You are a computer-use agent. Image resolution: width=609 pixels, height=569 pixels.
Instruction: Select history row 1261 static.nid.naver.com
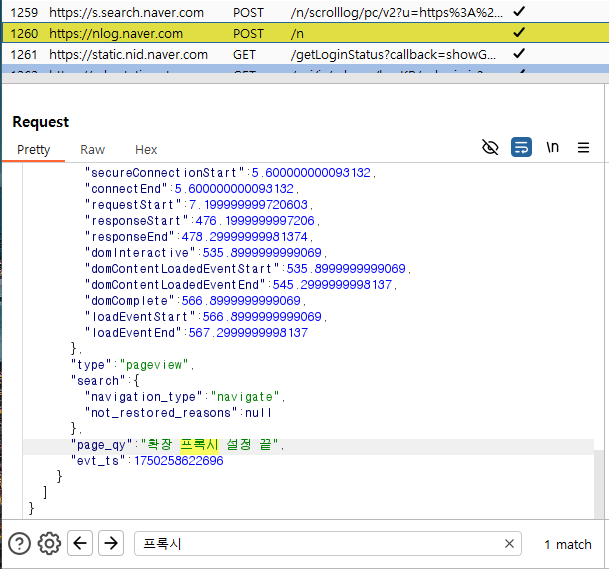[304, 54]
